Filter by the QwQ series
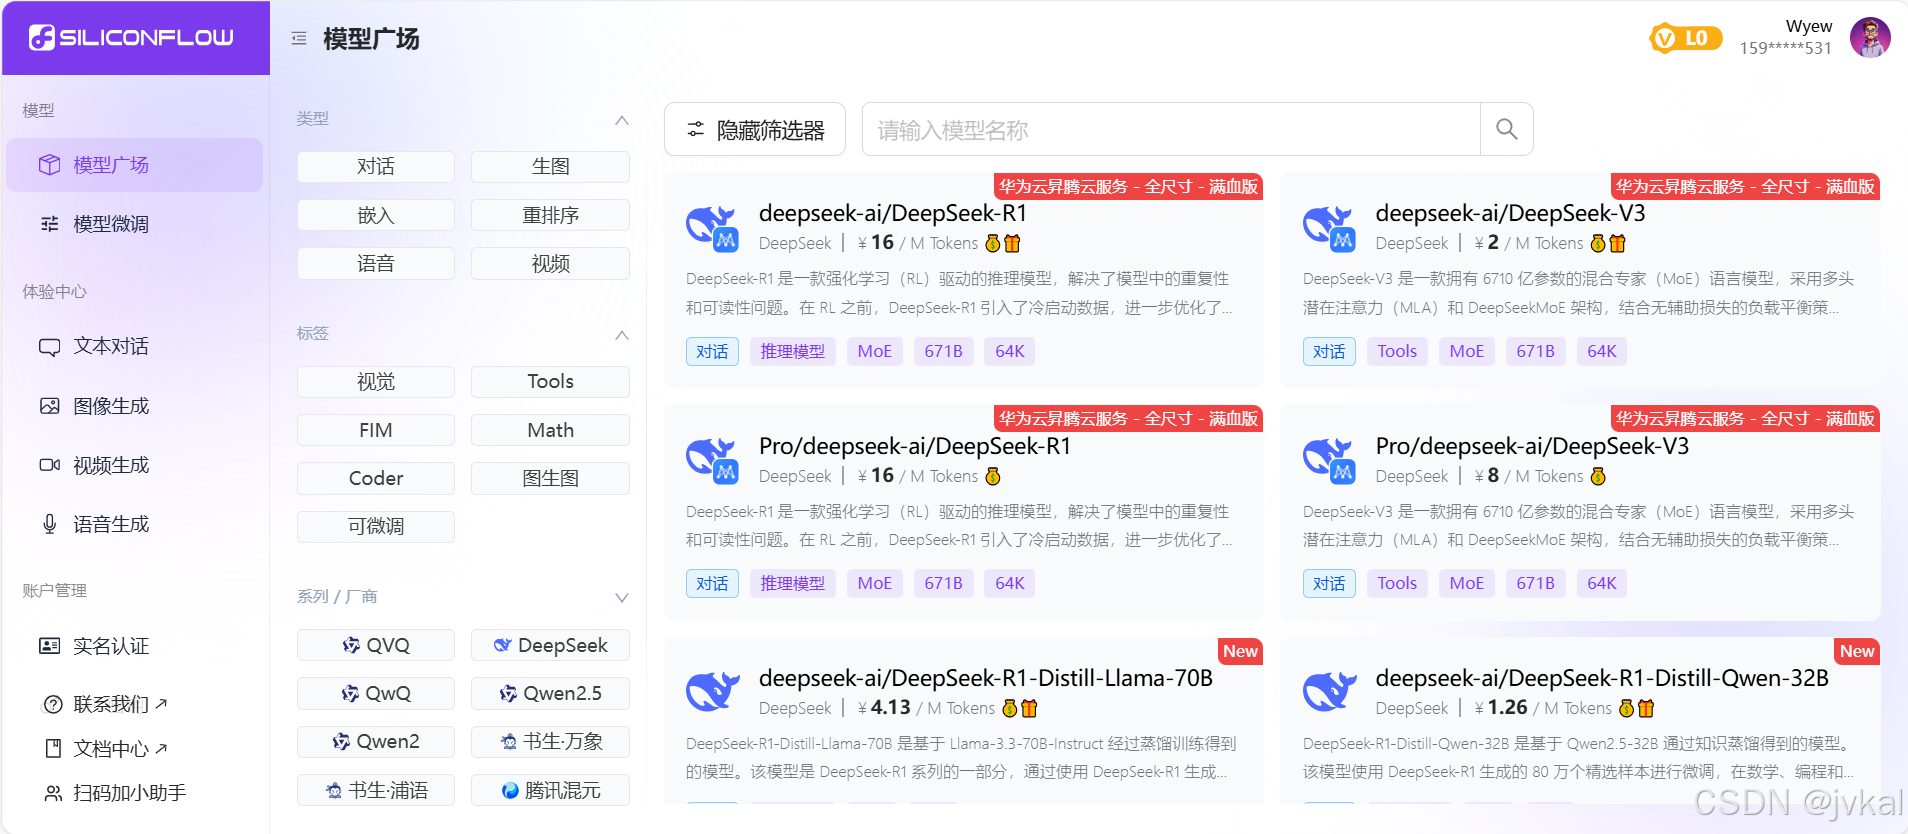The width and height of the screenshot is (1908, 834). click(x=376, y=693)
